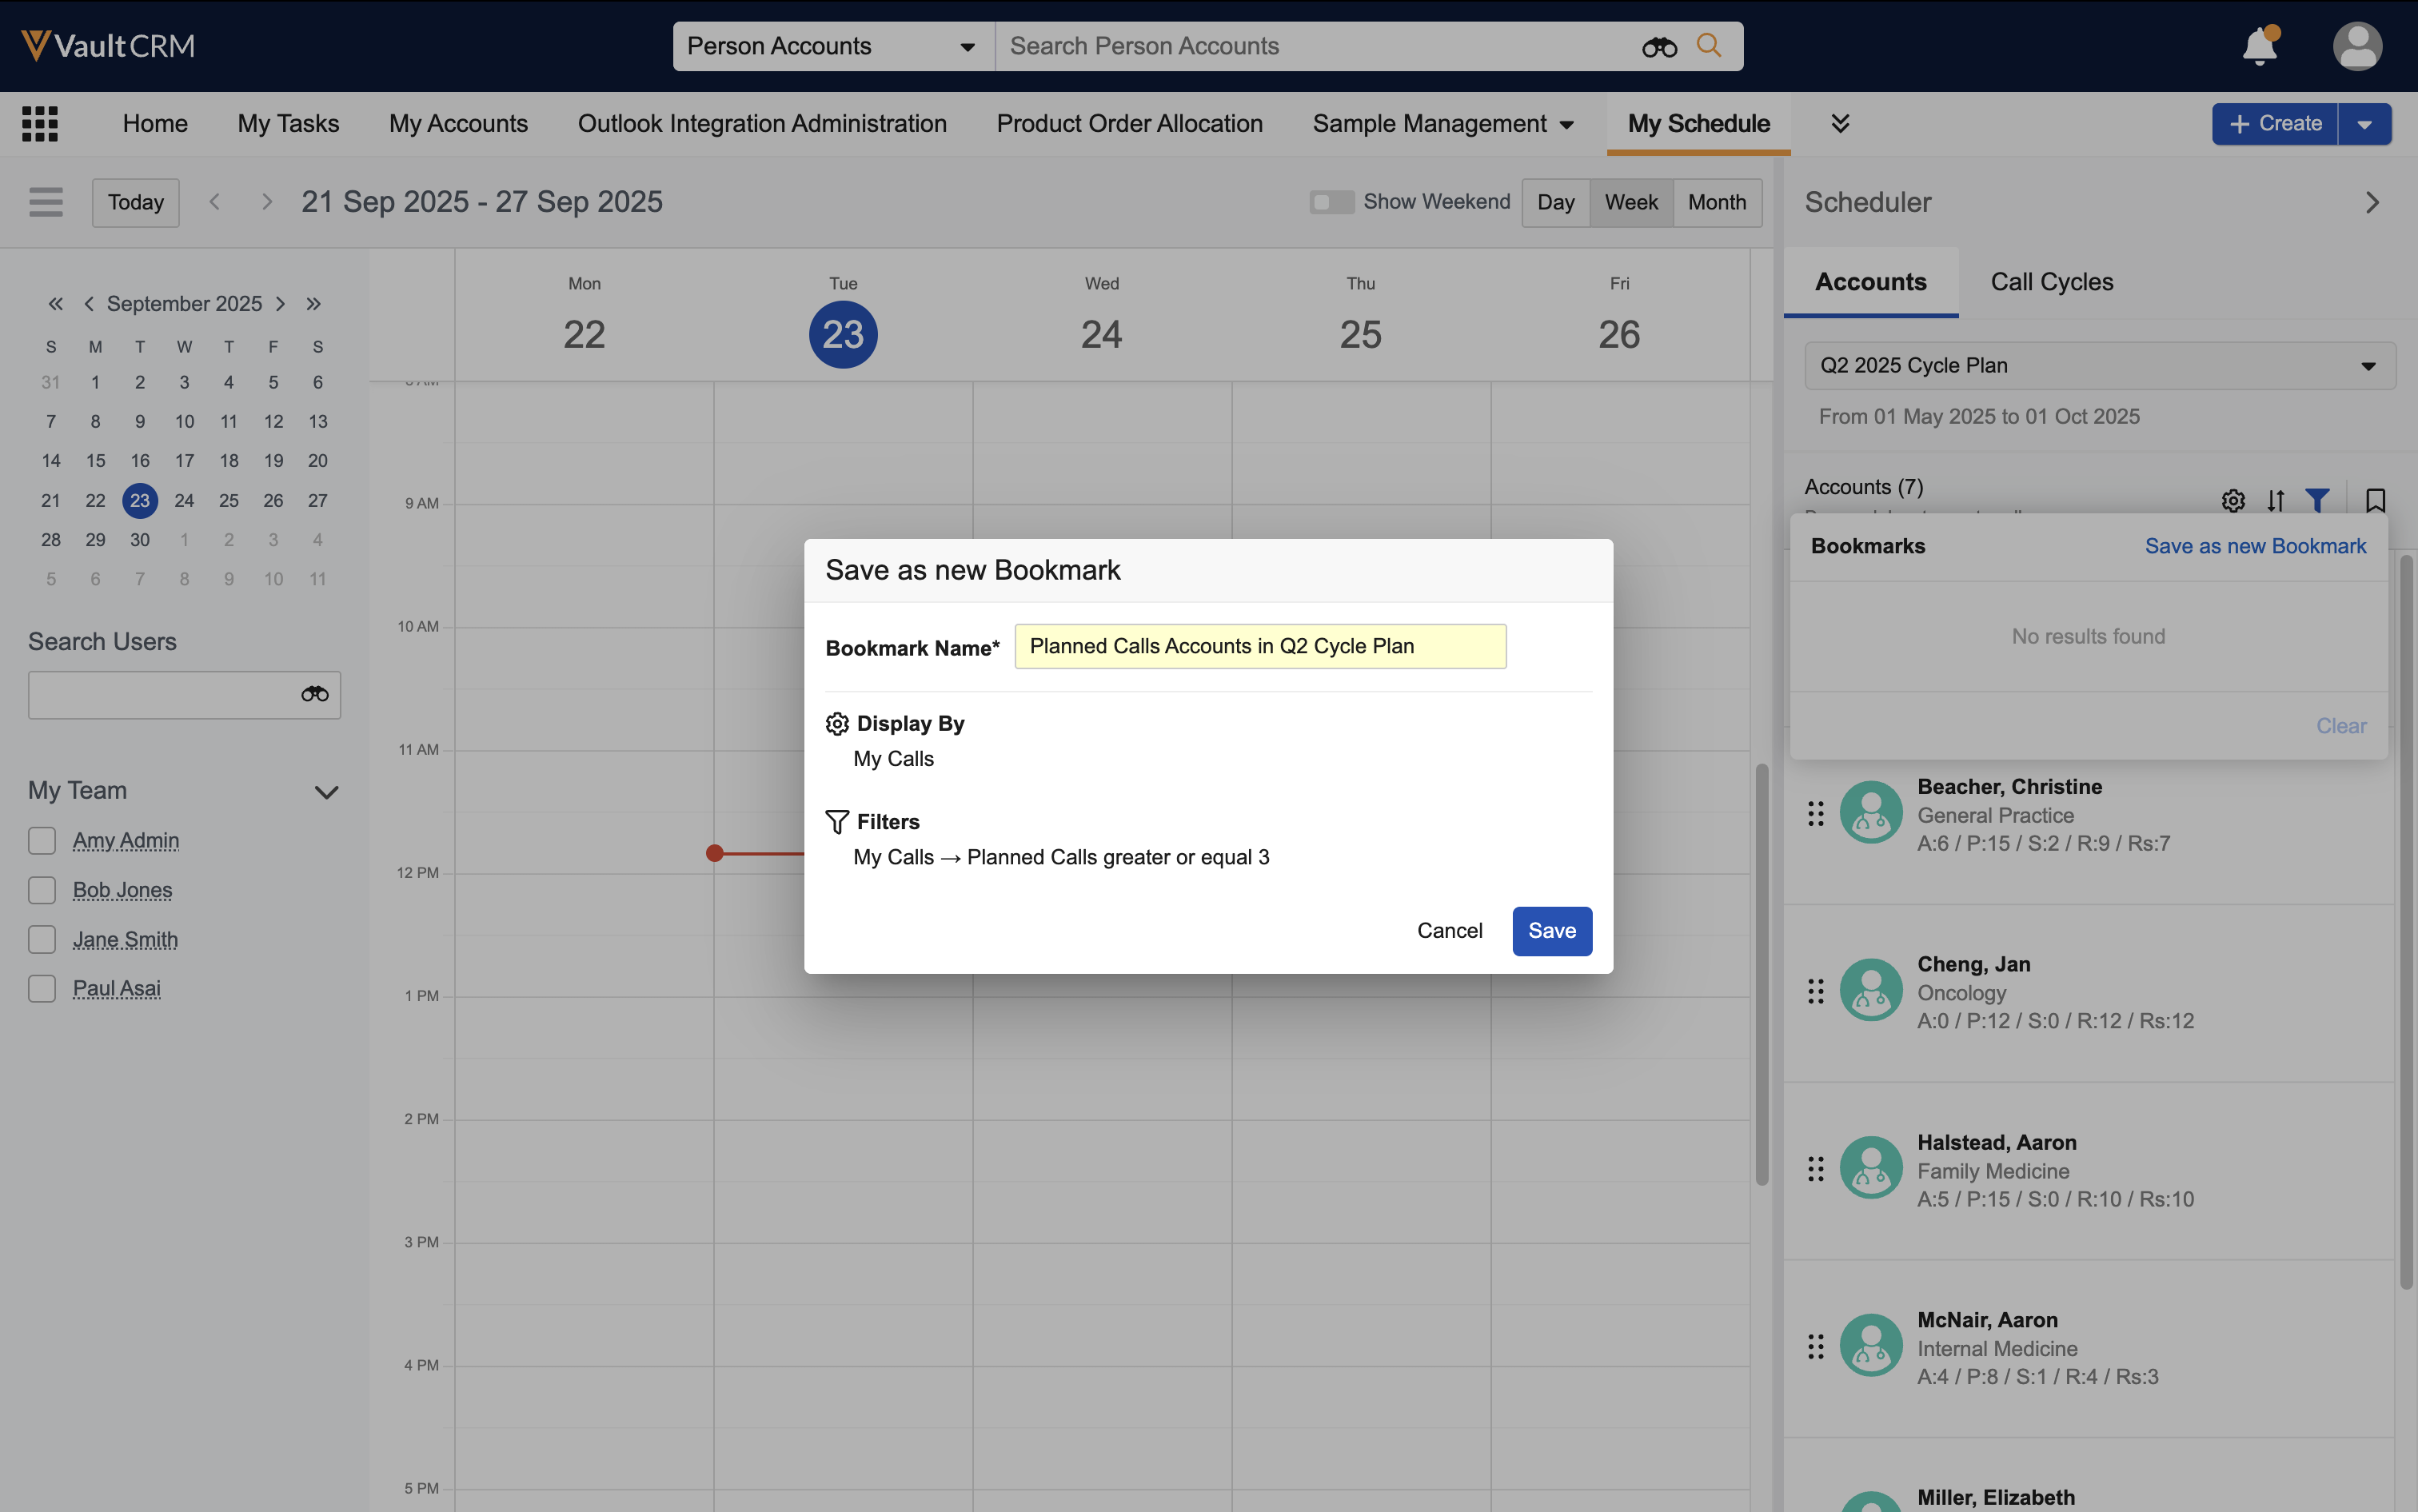Click the calendar vertical scrollbar

(x=1761, y=974)
